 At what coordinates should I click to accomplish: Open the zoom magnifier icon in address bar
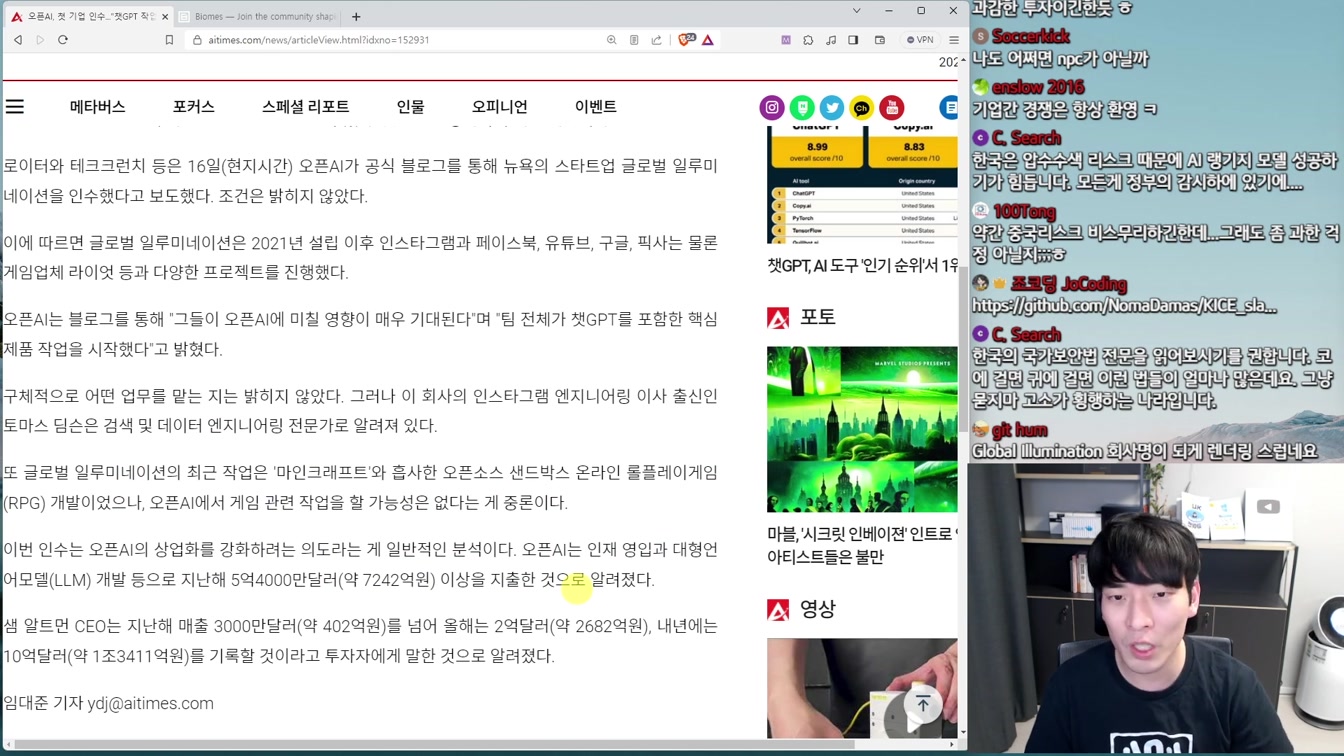click(x=612, y=40)
